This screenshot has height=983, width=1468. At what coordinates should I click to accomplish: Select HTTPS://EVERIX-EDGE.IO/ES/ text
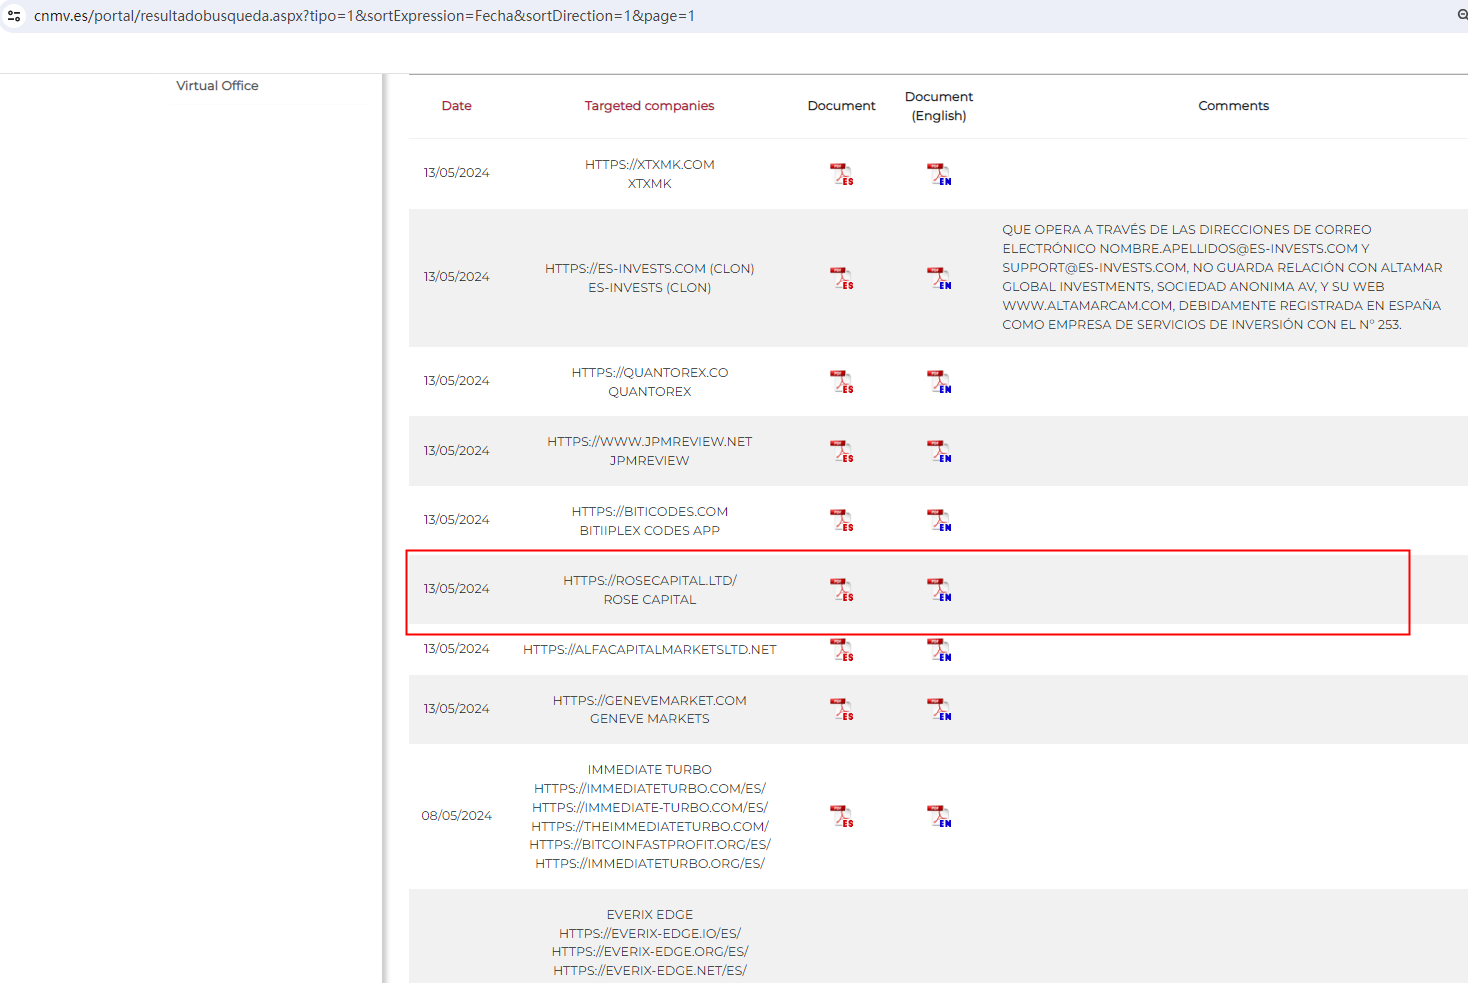click(x=650, y=934)
